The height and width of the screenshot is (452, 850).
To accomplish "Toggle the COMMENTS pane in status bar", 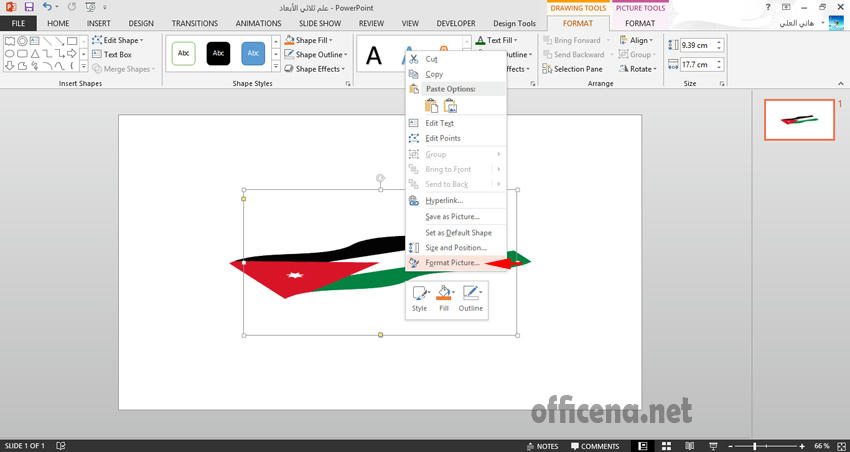I will 595,446.
